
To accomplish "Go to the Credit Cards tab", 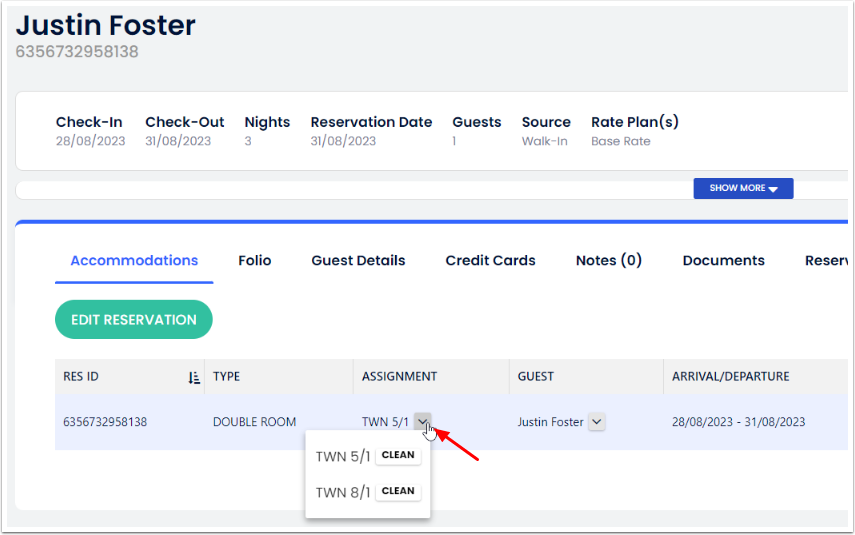I will tap(490, 260).
